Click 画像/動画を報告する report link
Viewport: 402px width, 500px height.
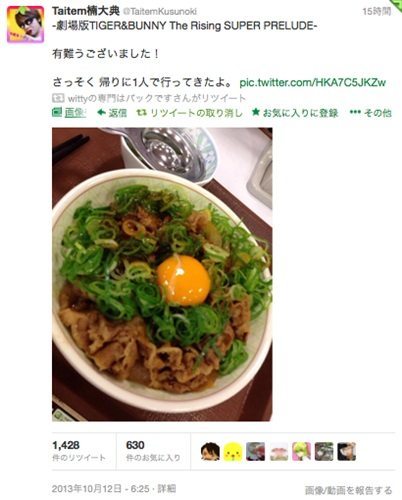348,490
